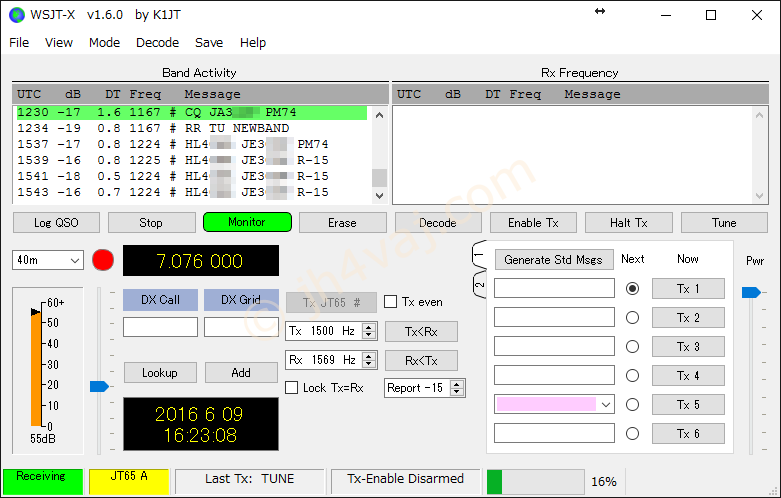
Task: Click the Tx 1 Now button
Action: coord(688,288)
